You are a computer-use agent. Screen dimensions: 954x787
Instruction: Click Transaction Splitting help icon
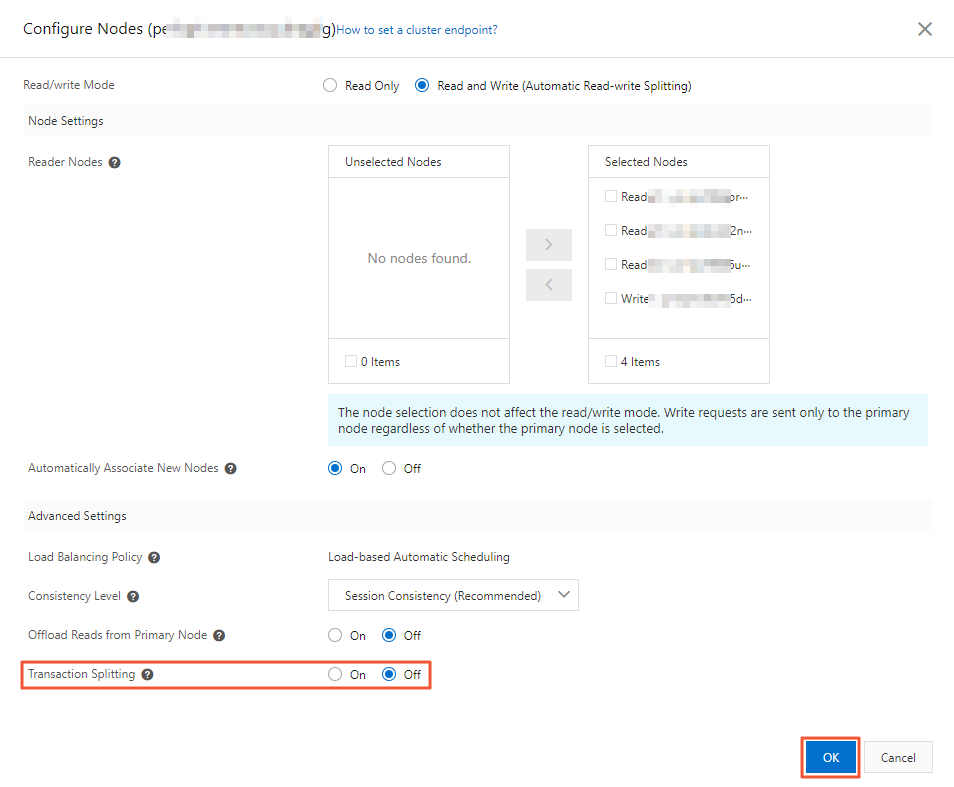point(148,674)
